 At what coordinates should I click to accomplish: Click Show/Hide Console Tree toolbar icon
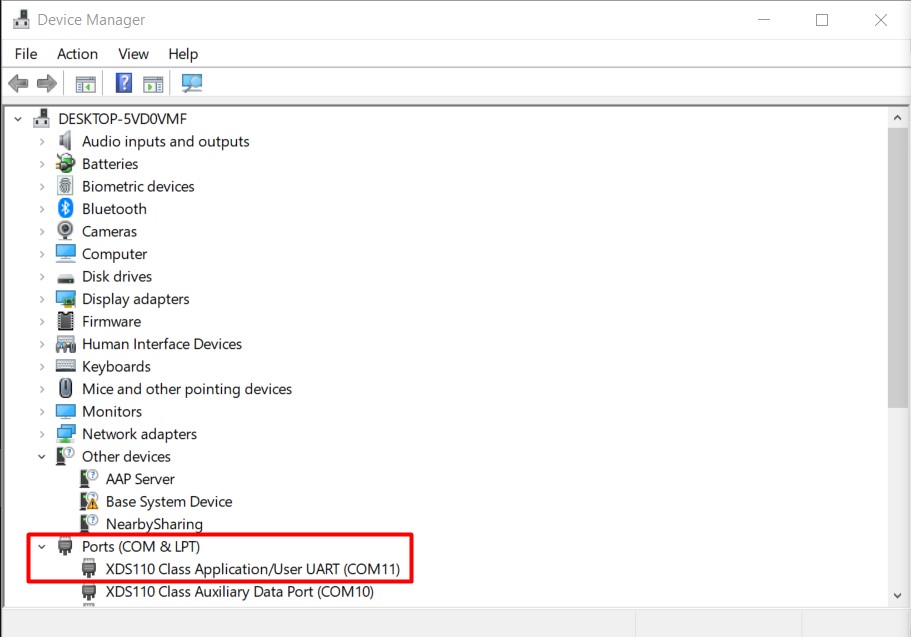(x=85, y=84)
